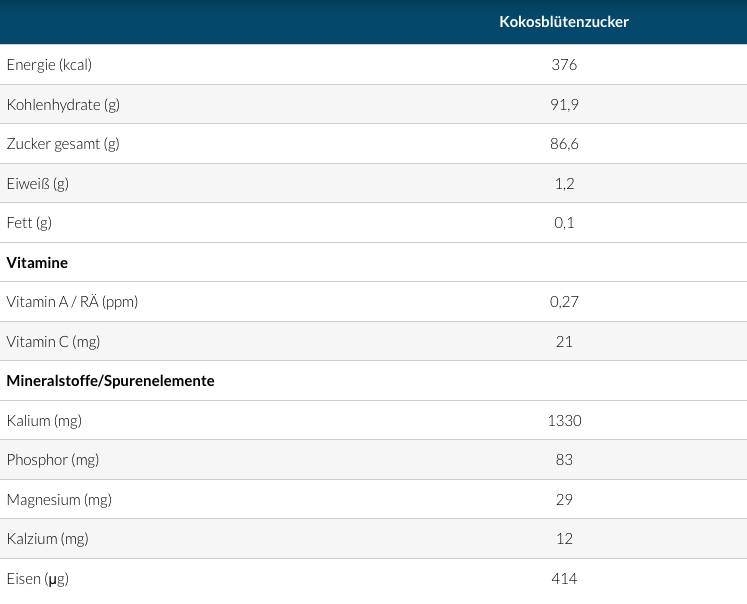Click the 86,6 sugar value
The image size is (747, 604).
(x=564, y=144)
